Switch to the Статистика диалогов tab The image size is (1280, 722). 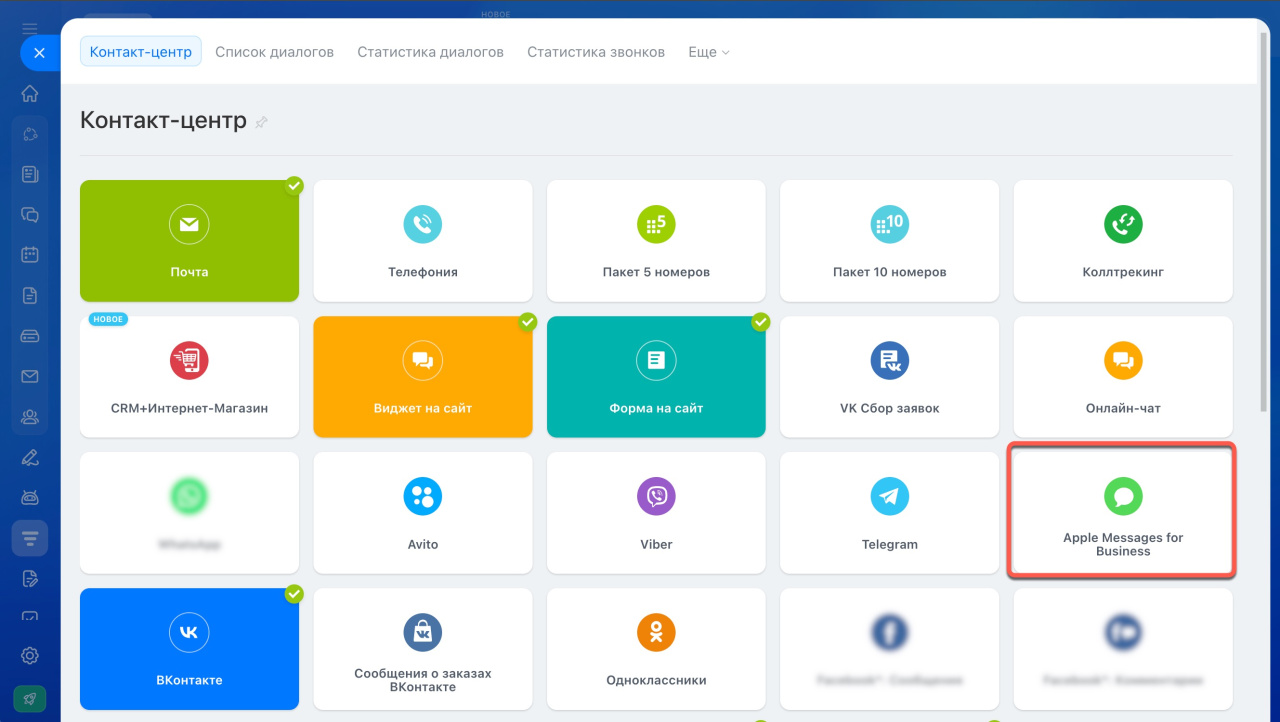(431, 52)
